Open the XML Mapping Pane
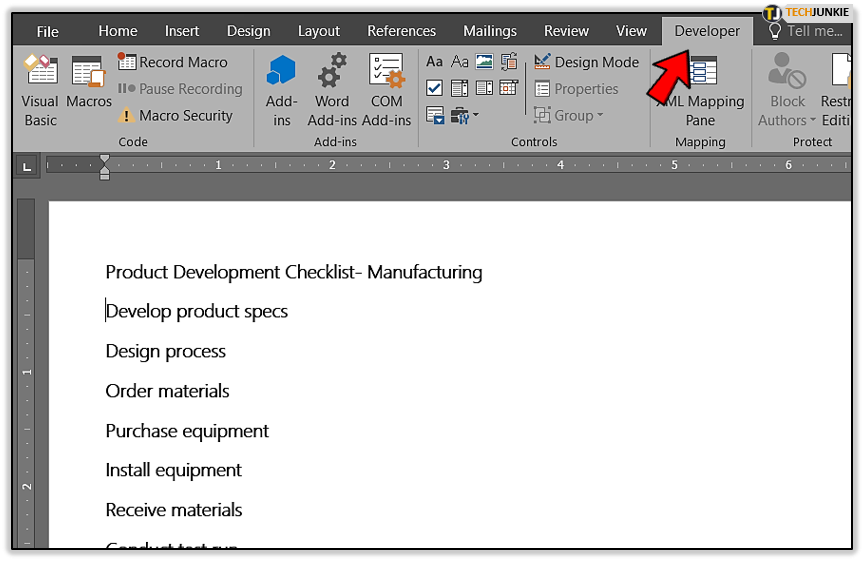This screenshot has height=561, width=864. click(x=700, y=90)
